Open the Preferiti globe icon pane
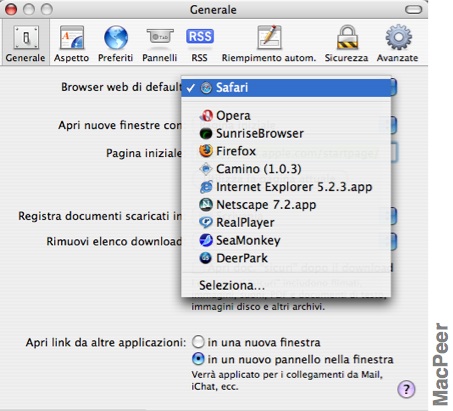Screen dimensions: 453x411 point(115,44)
